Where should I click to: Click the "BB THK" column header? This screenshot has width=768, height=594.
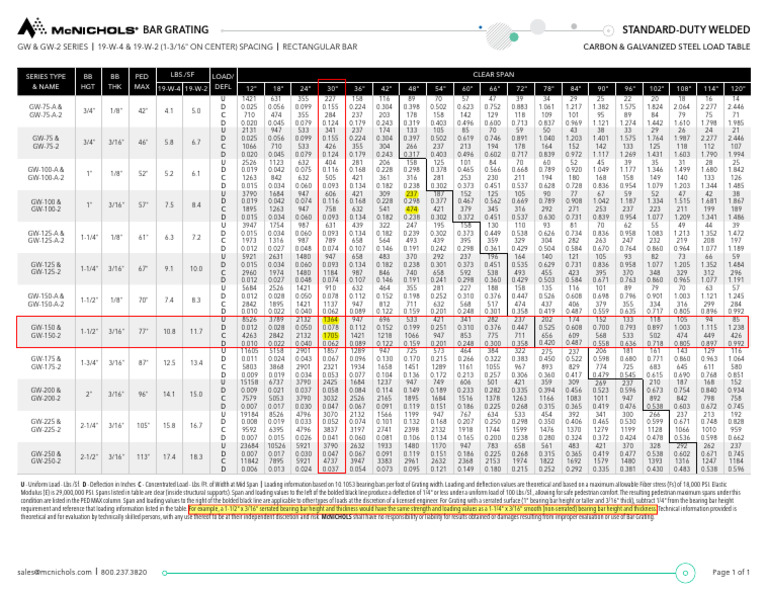(115, 82)
